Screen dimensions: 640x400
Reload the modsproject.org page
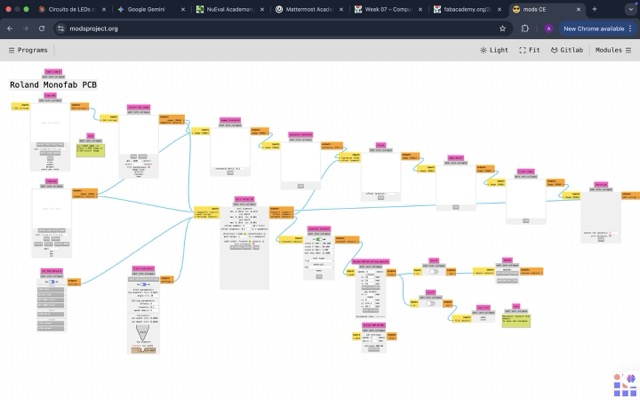pos(42,29)
